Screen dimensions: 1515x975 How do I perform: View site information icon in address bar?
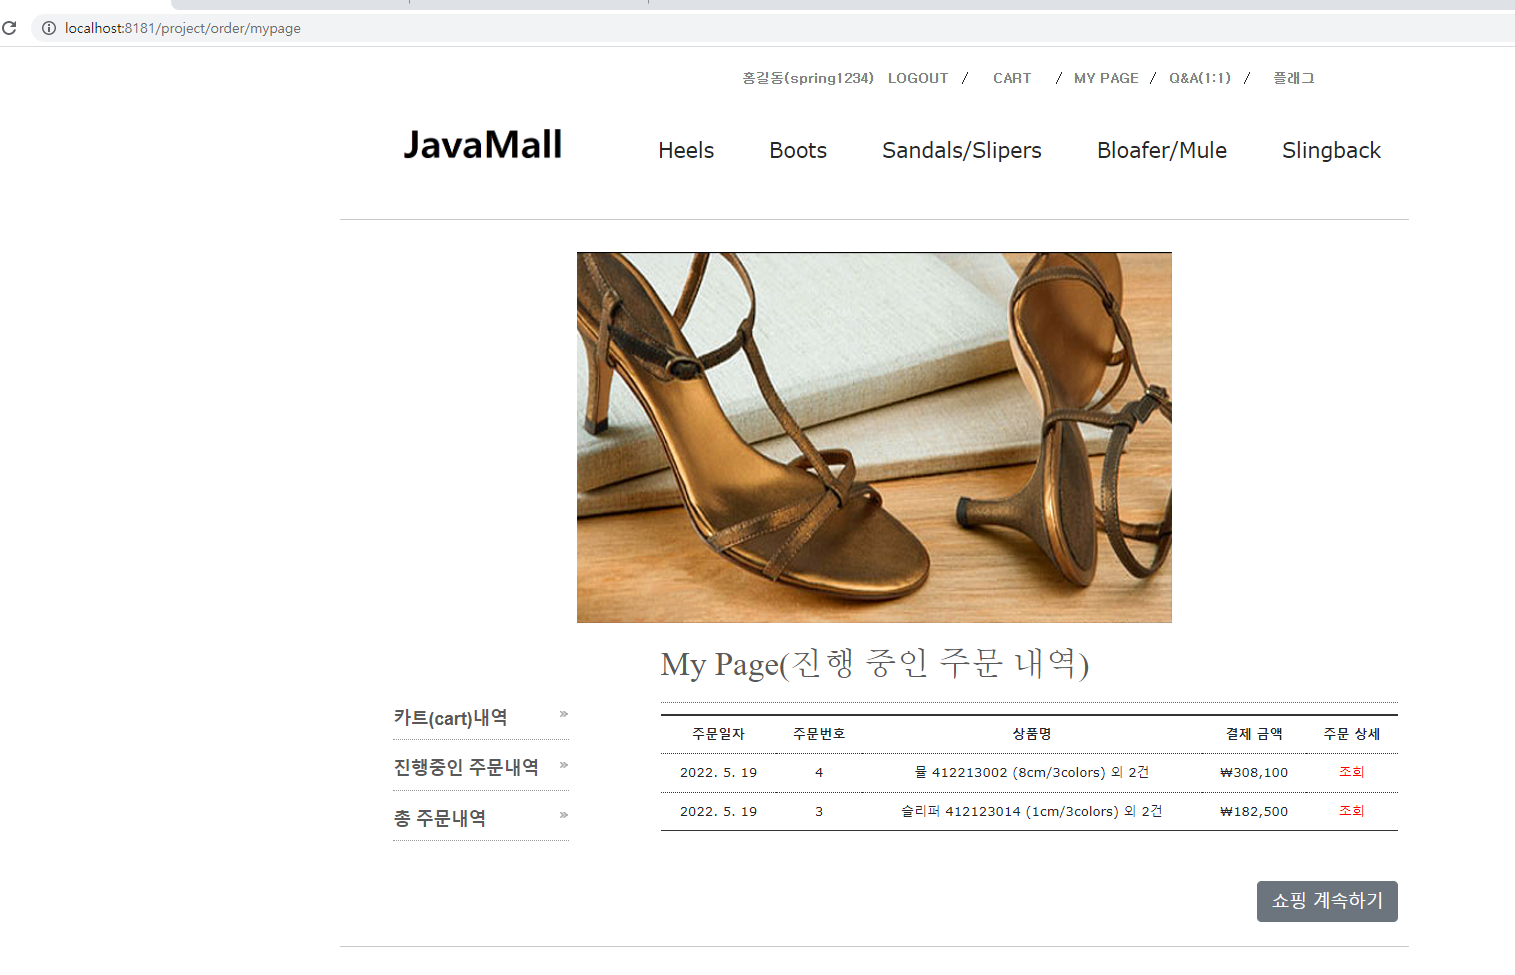pyautogui.click(x=48, y=28)
